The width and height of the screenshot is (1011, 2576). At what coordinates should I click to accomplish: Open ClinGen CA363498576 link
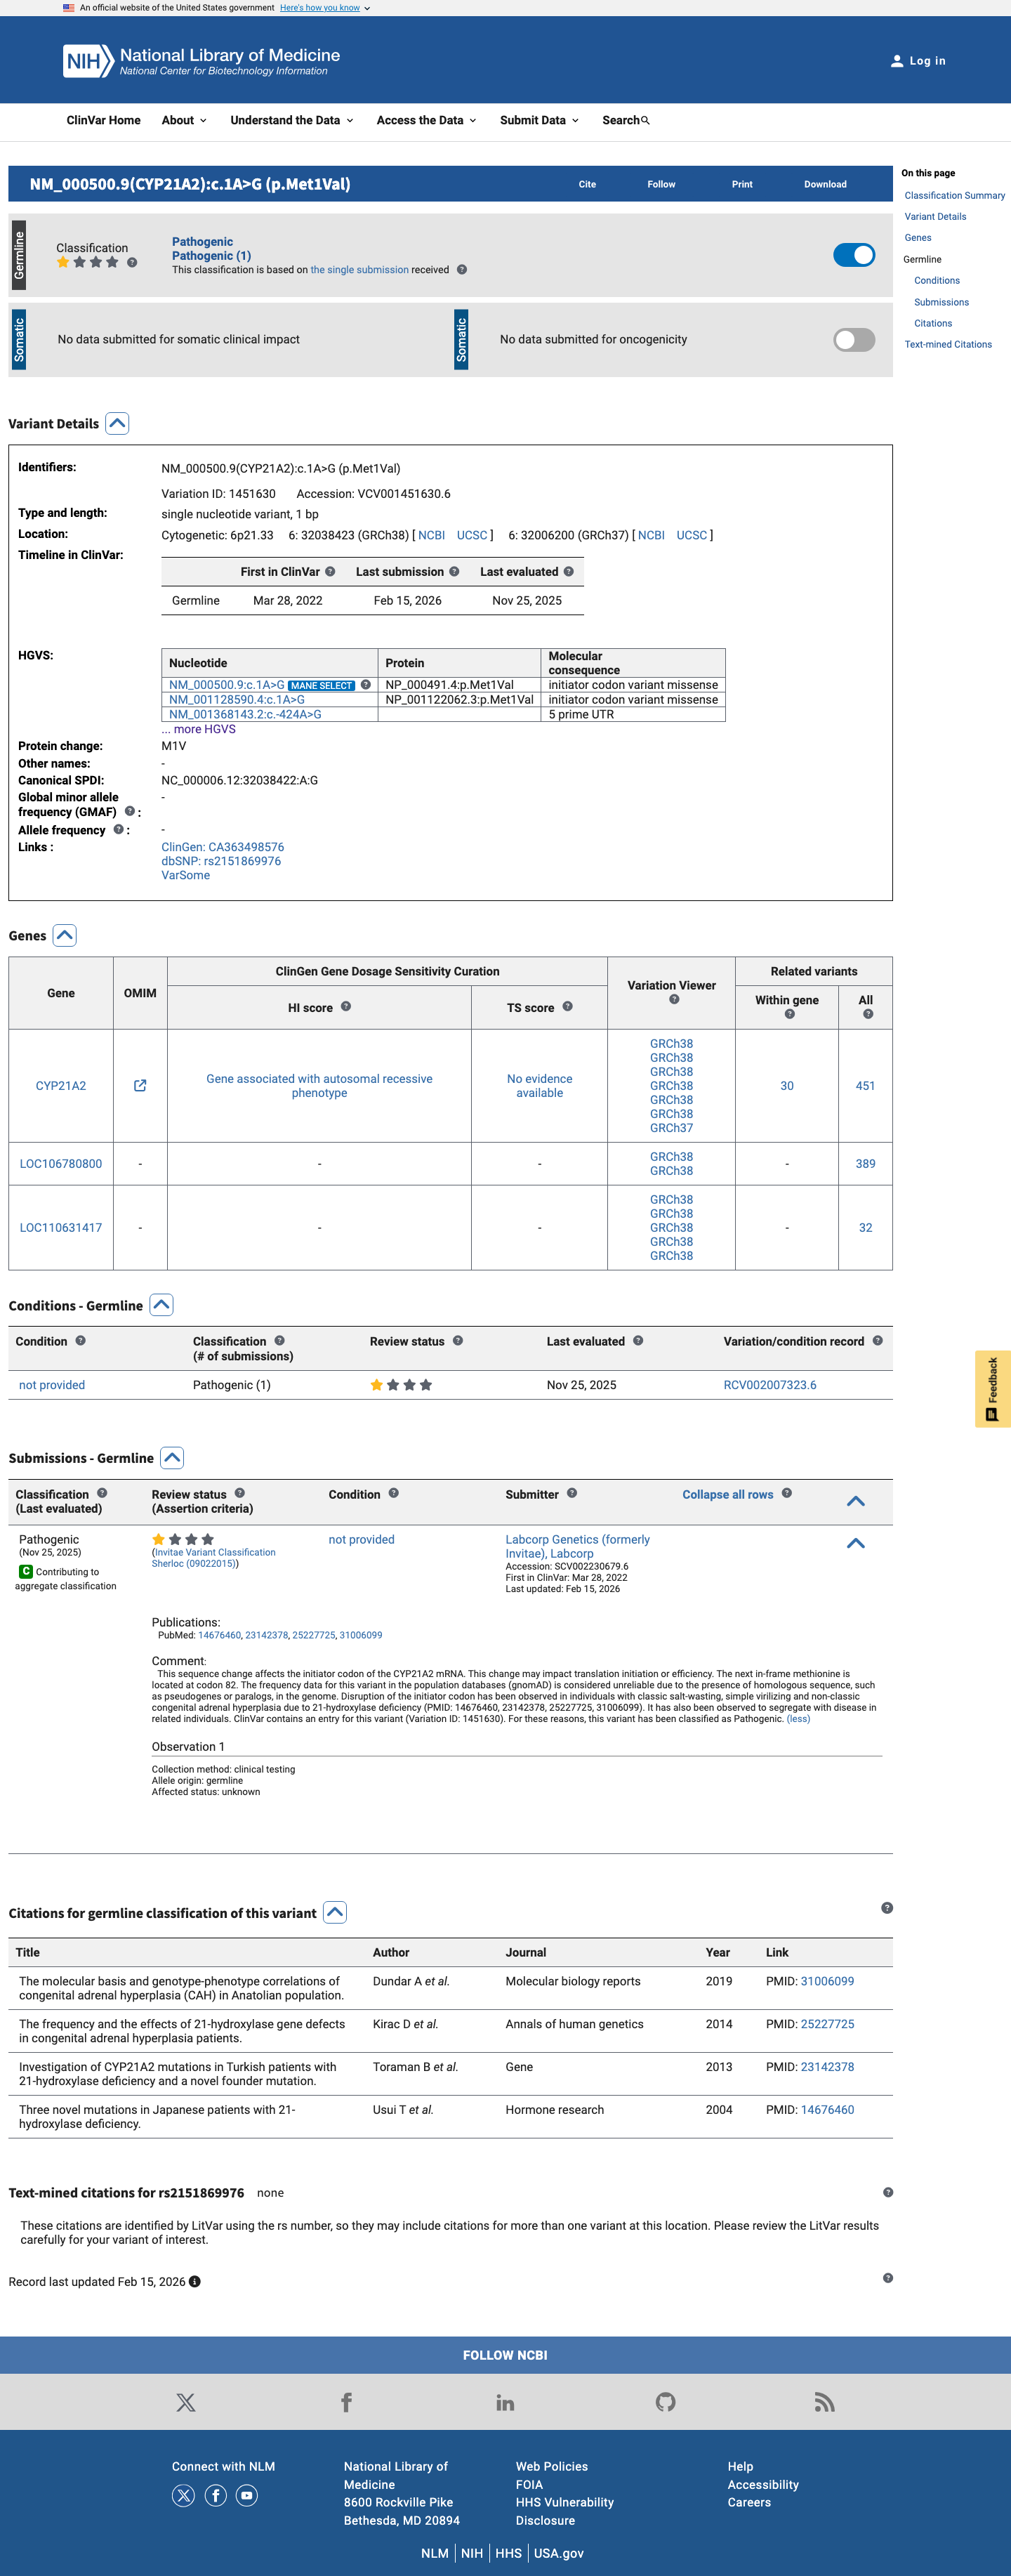point(222,848)
